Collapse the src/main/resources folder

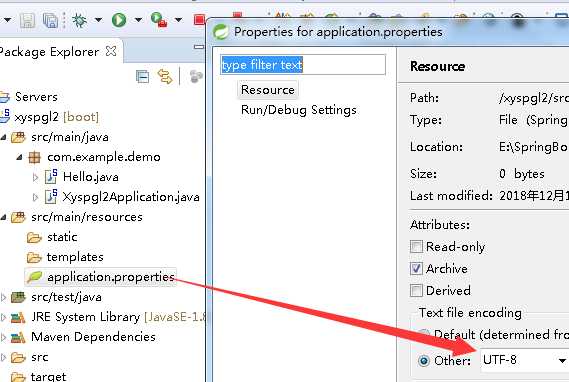3,217
